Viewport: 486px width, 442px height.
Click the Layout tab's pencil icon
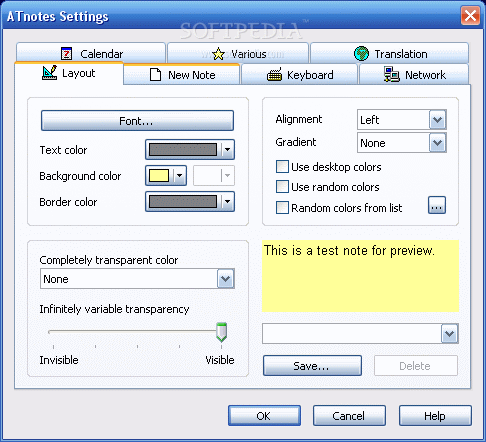pos(49,73)
